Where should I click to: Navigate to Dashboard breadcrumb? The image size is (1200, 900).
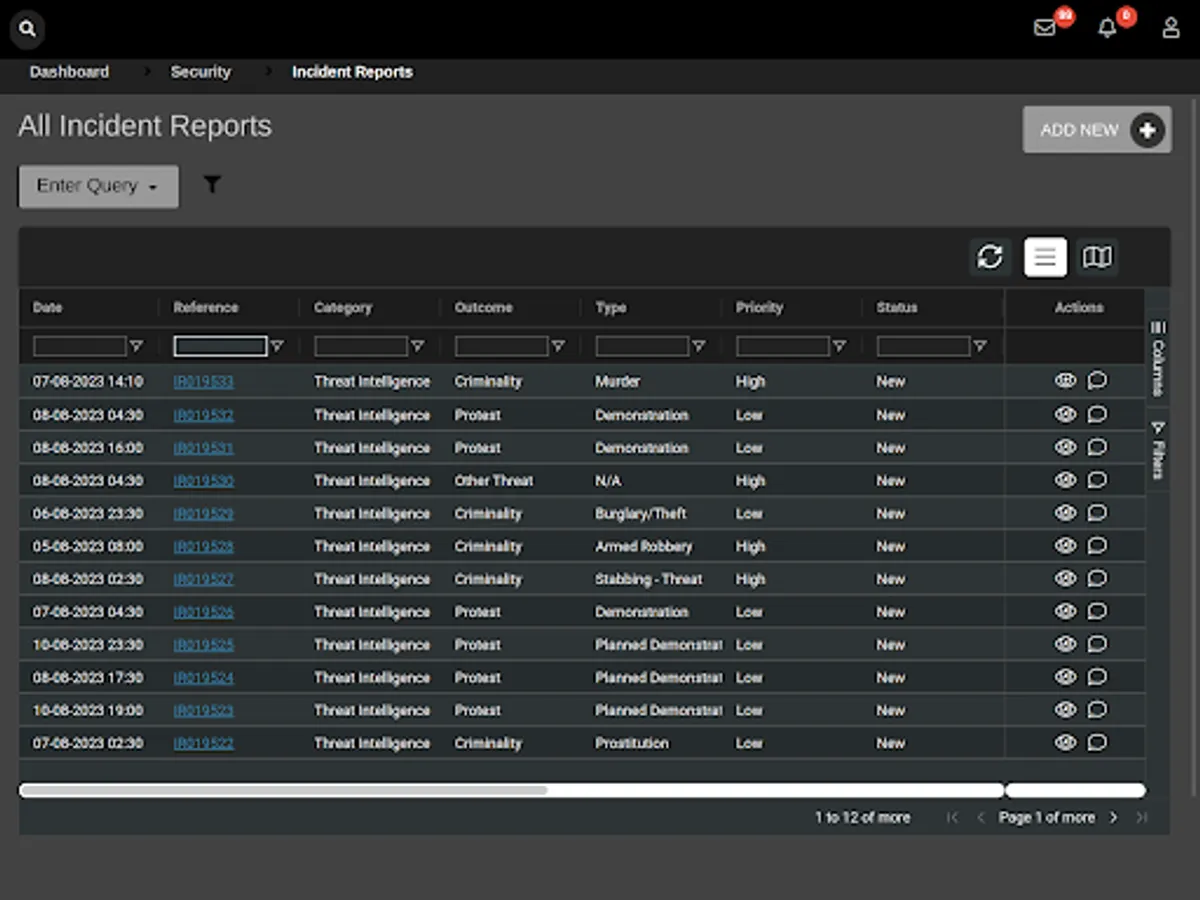[x=69, y=72]
